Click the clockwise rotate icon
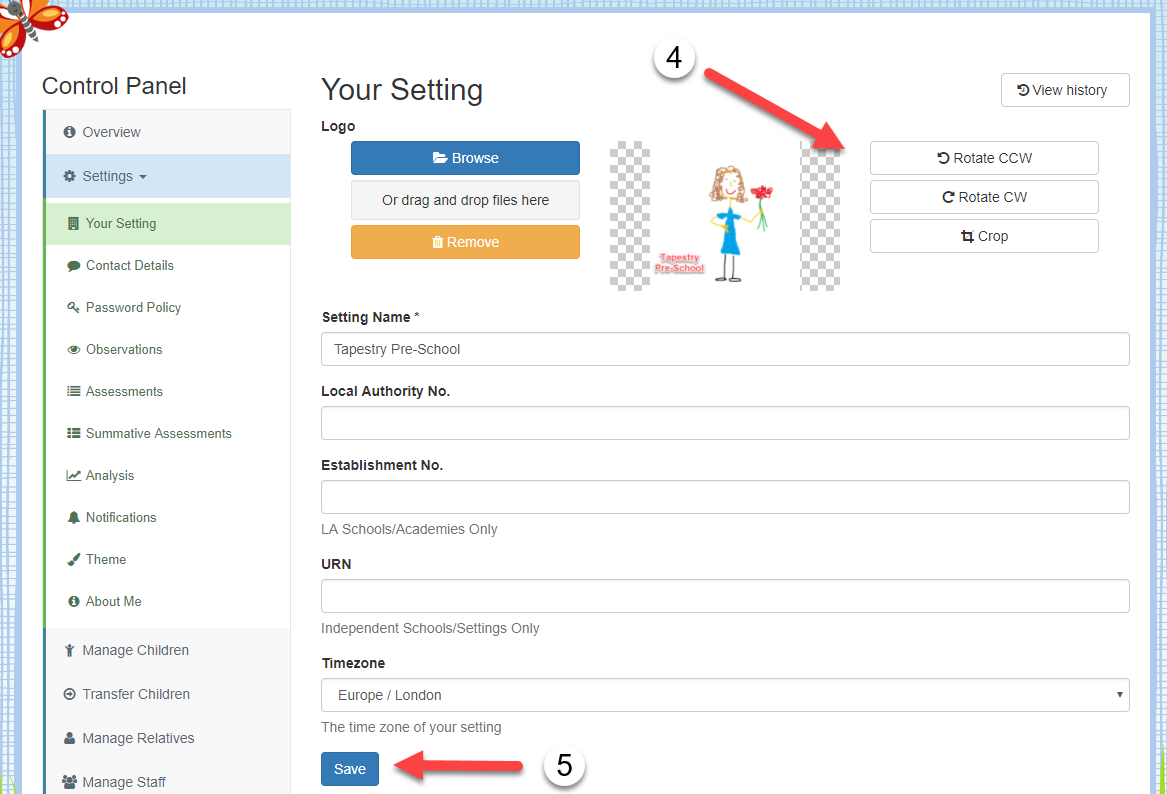1167x794 pixels. coord(948,197)
